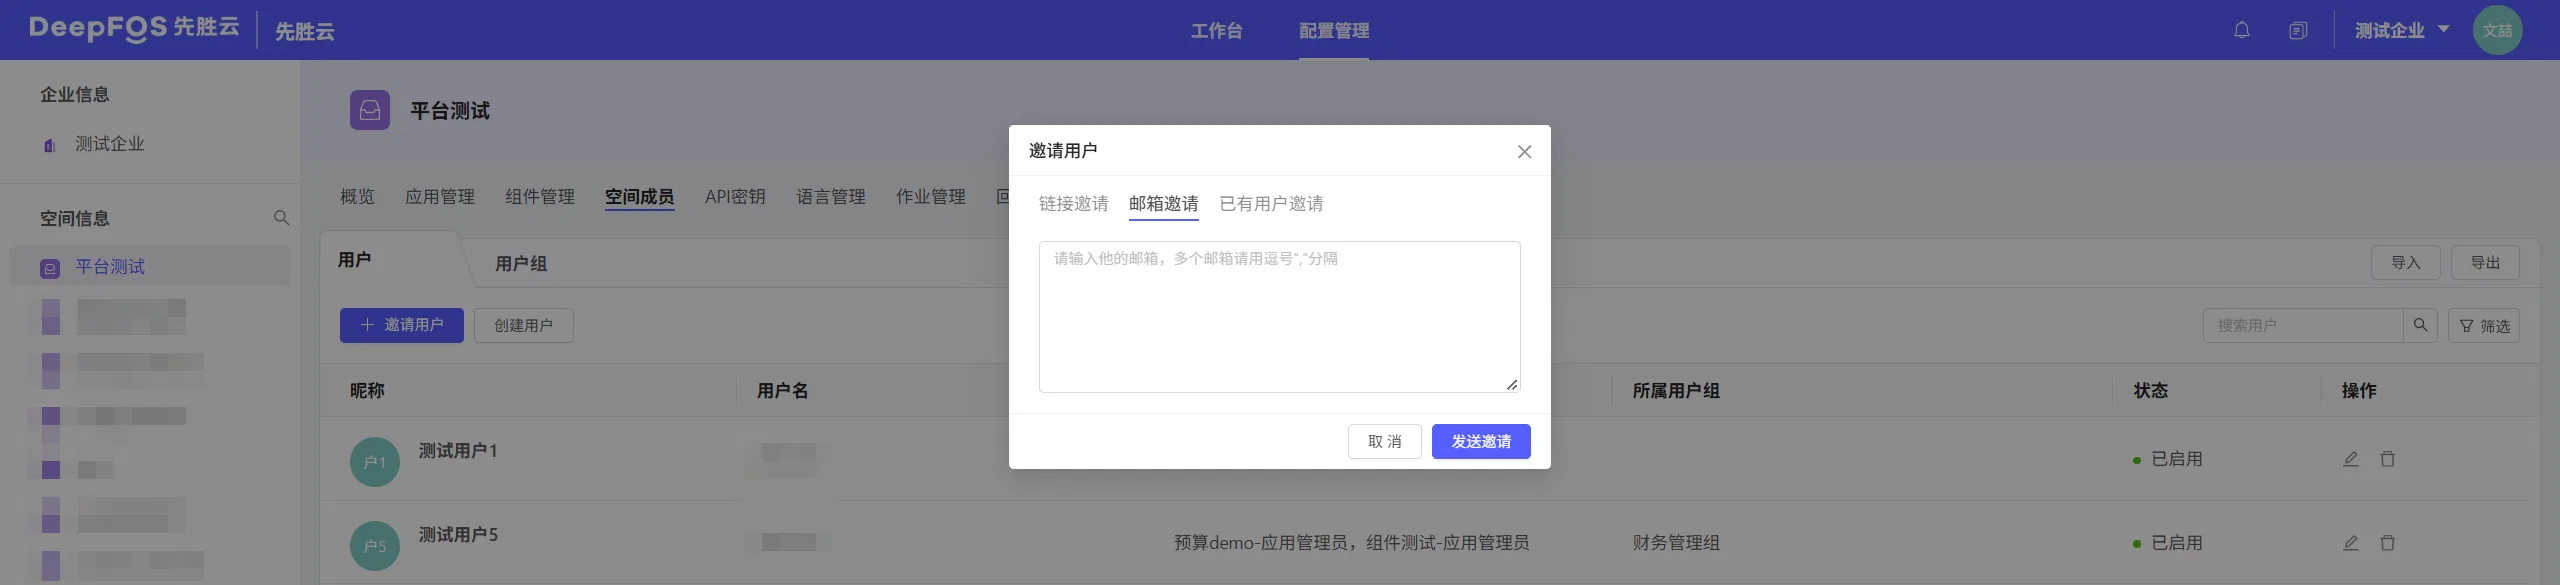This screenshot has height=585, width=2560.
Task: Click the 文喆 user avatar
Action: (2497, 30)
